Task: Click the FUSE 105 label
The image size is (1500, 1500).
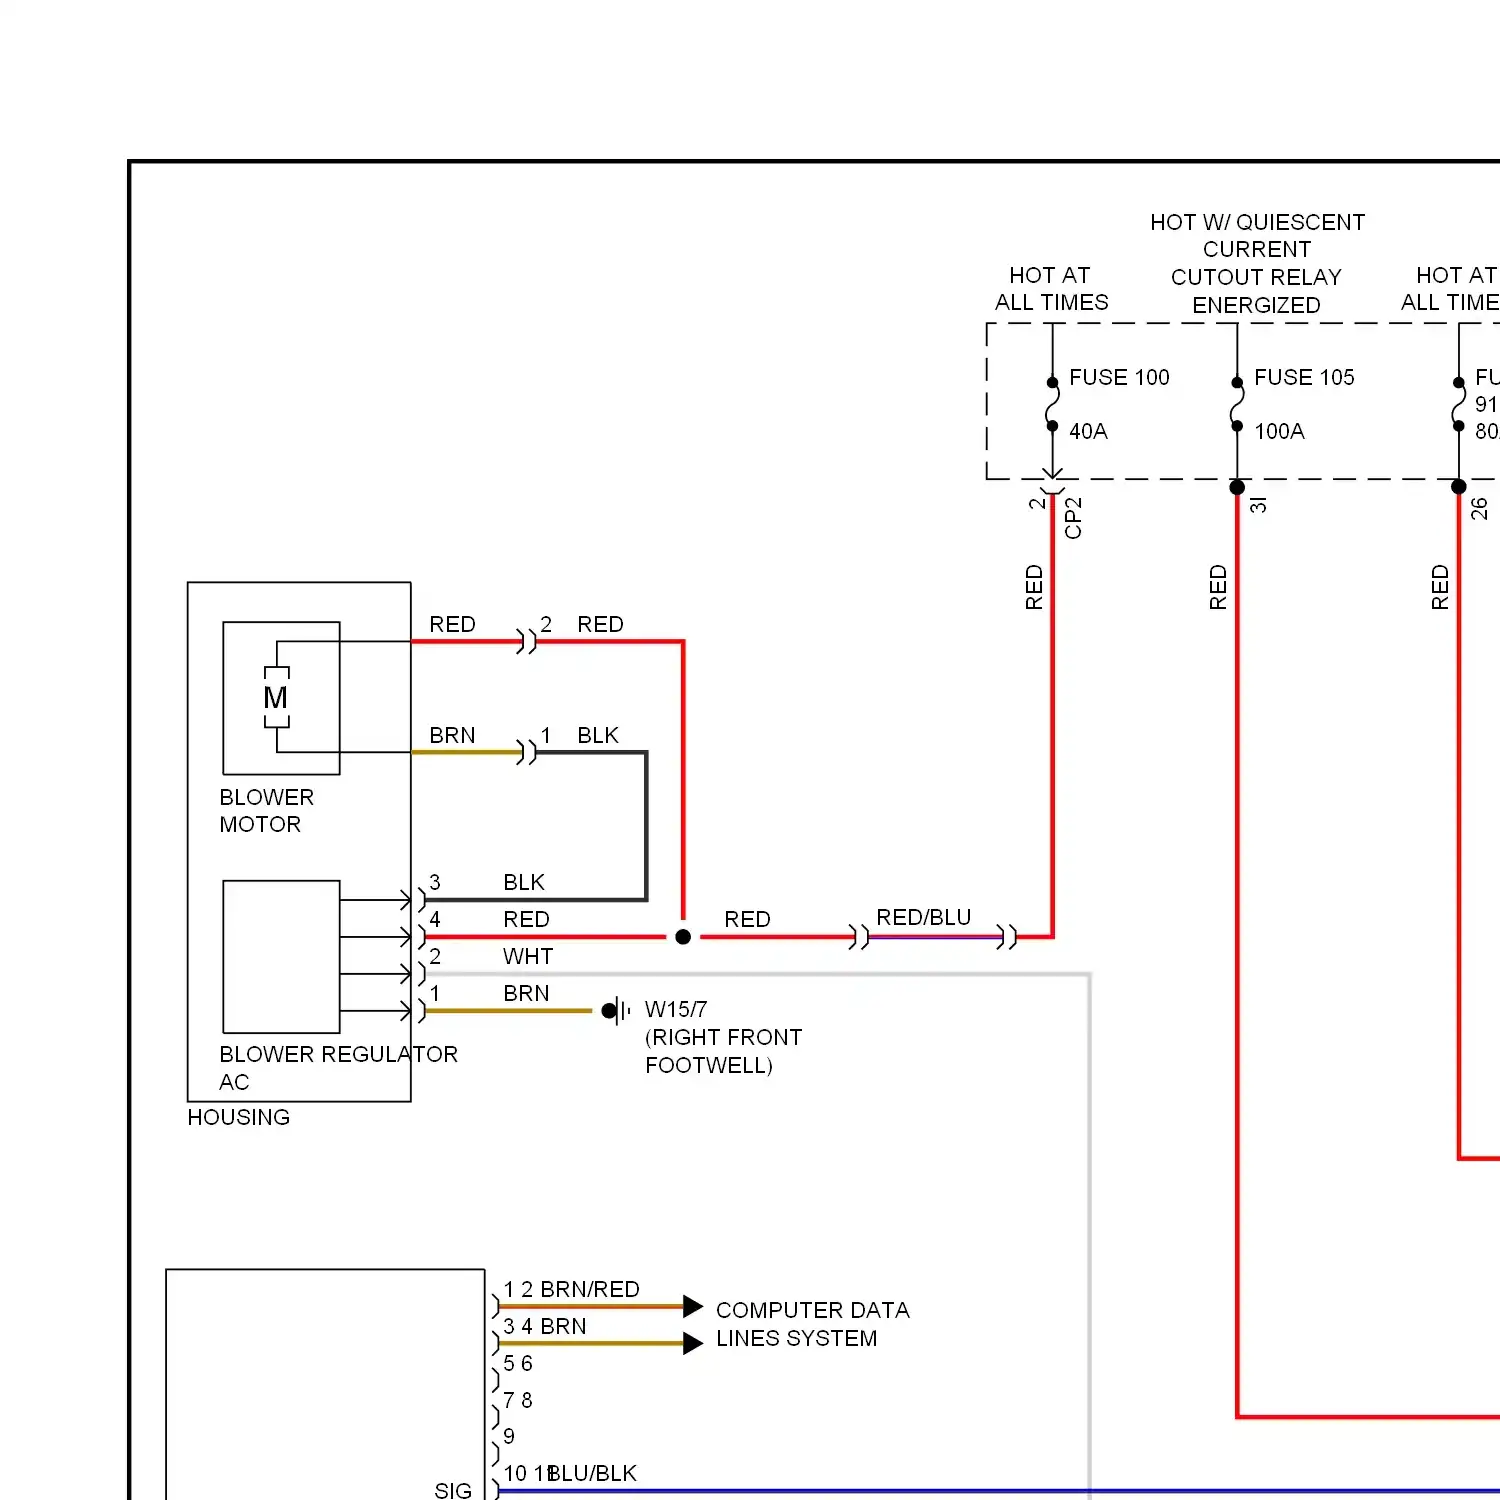Action: coord(1304,377)
